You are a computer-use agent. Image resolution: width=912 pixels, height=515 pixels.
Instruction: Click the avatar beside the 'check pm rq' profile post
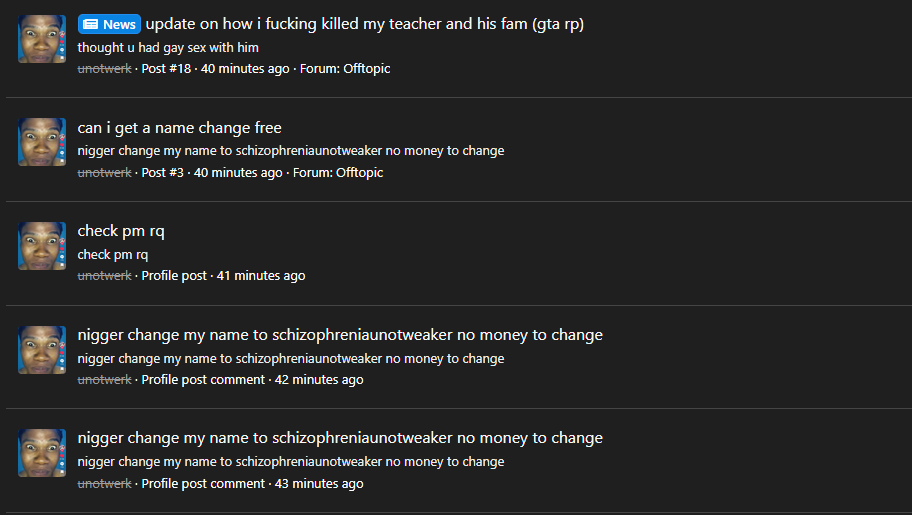(x=42, y=246)
